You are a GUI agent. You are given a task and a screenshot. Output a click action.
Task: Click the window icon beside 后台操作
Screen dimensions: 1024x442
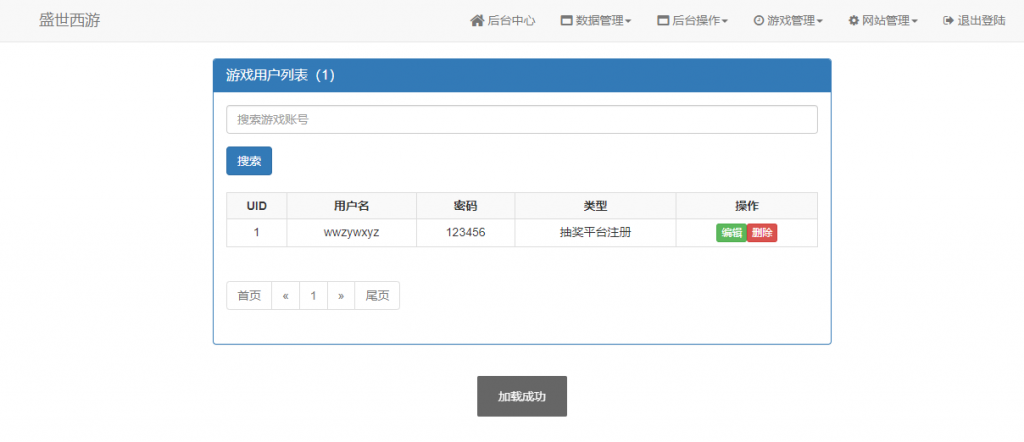pos(663,20)
